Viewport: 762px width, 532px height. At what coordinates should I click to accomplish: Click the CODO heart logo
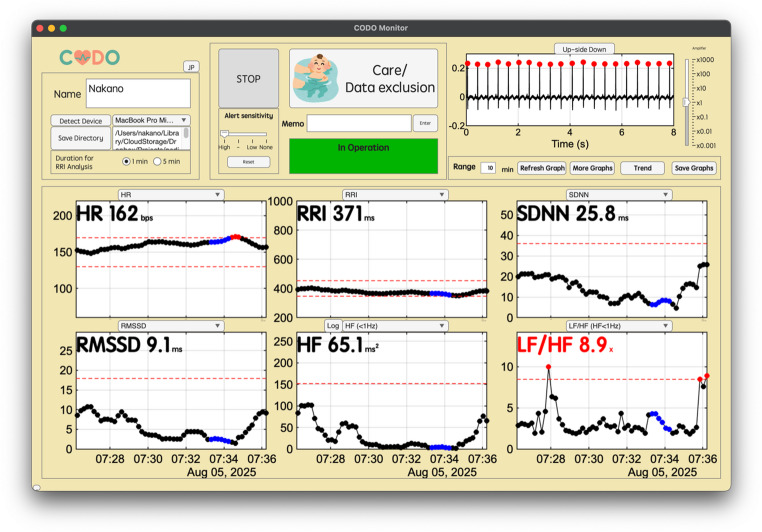pyautogui.click(x=89, y=57)
